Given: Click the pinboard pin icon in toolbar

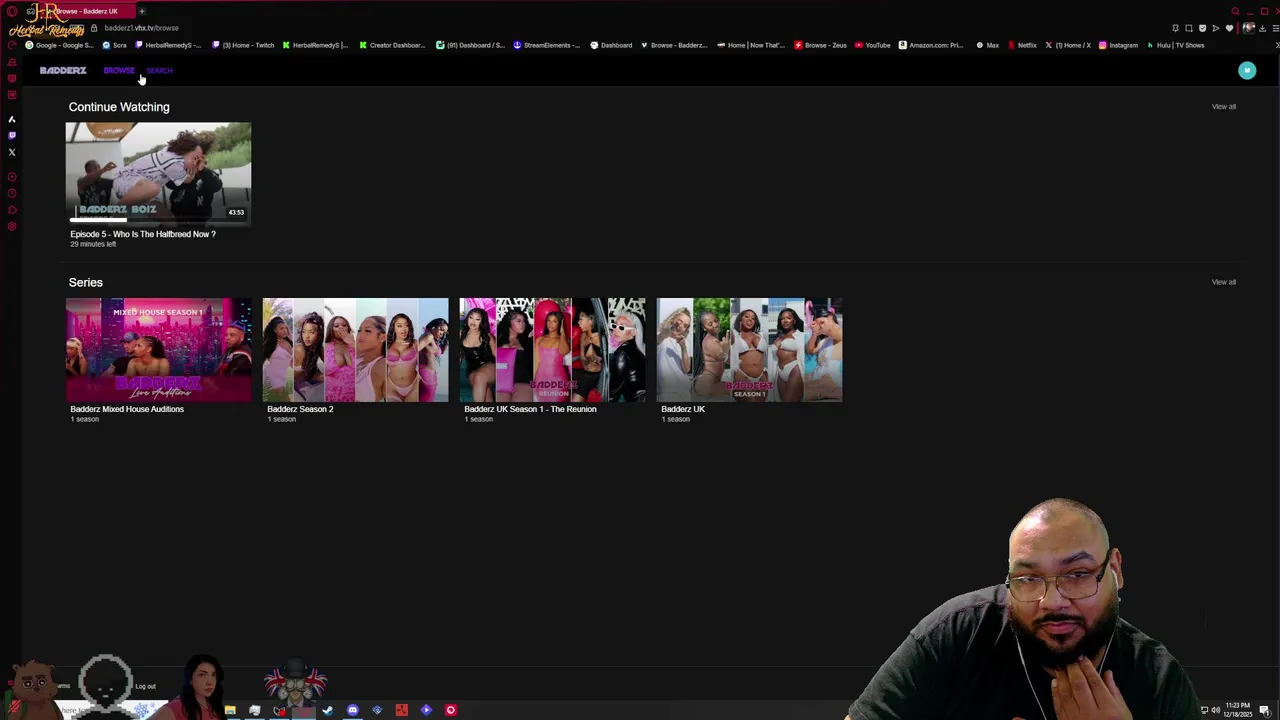Looking at the screenshot, I should 1176,28.
